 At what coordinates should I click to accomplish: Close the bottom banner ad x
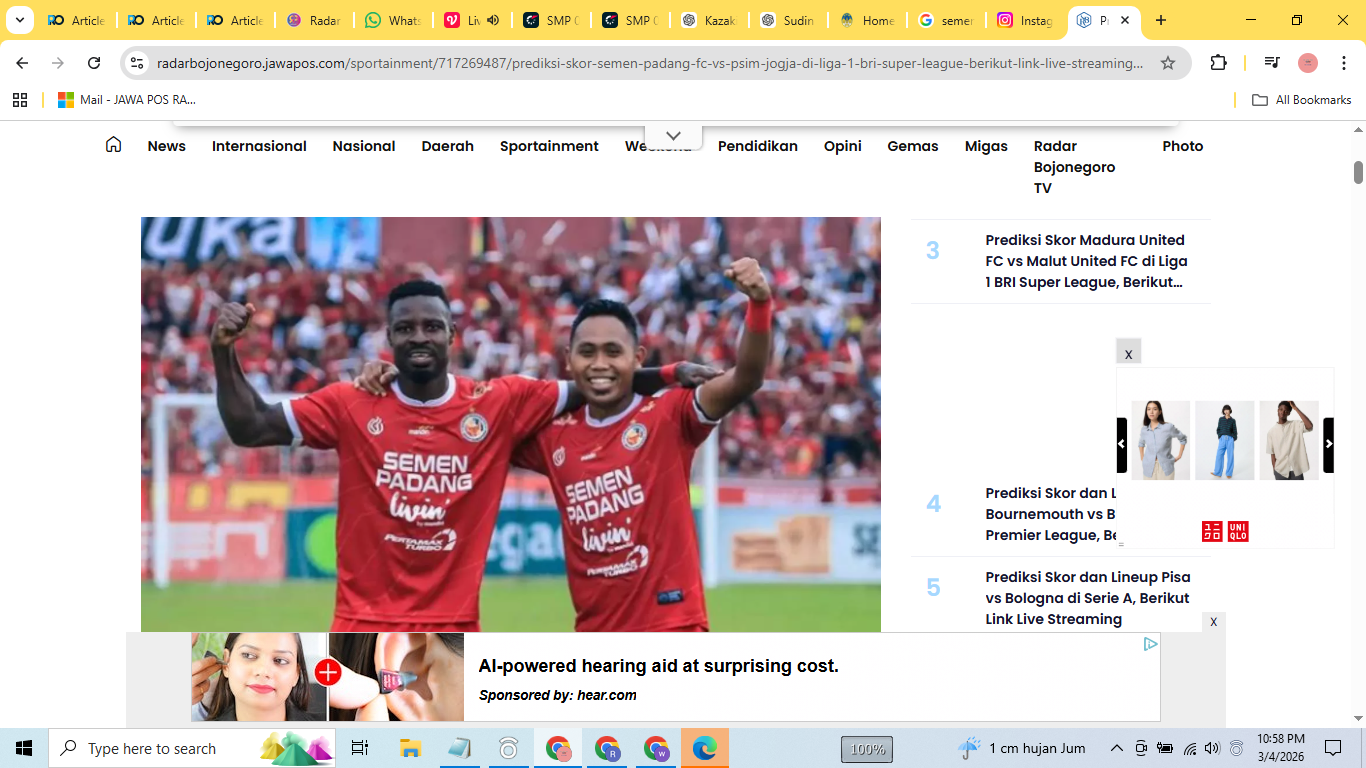tap(1214, 622)
